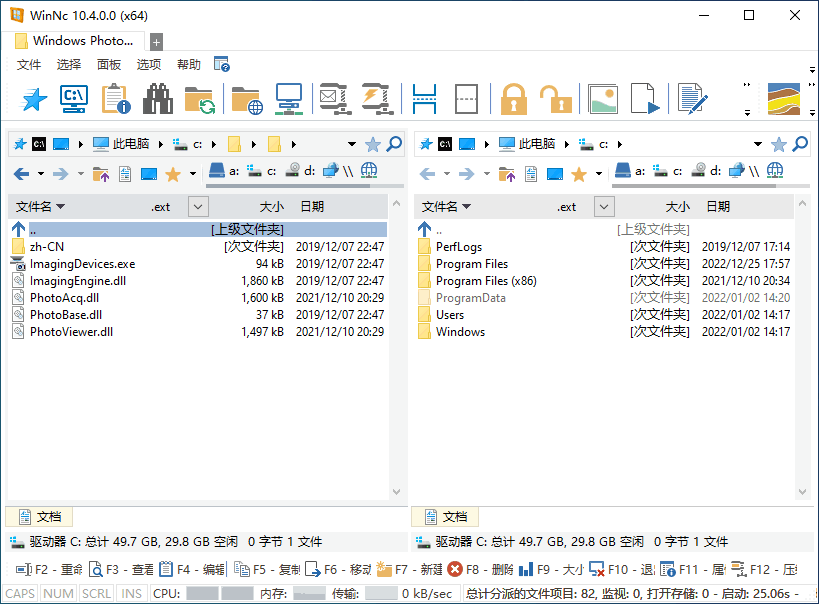
Task: Click the left panel 文档 tab button
Action: click(x=39, y=517)
